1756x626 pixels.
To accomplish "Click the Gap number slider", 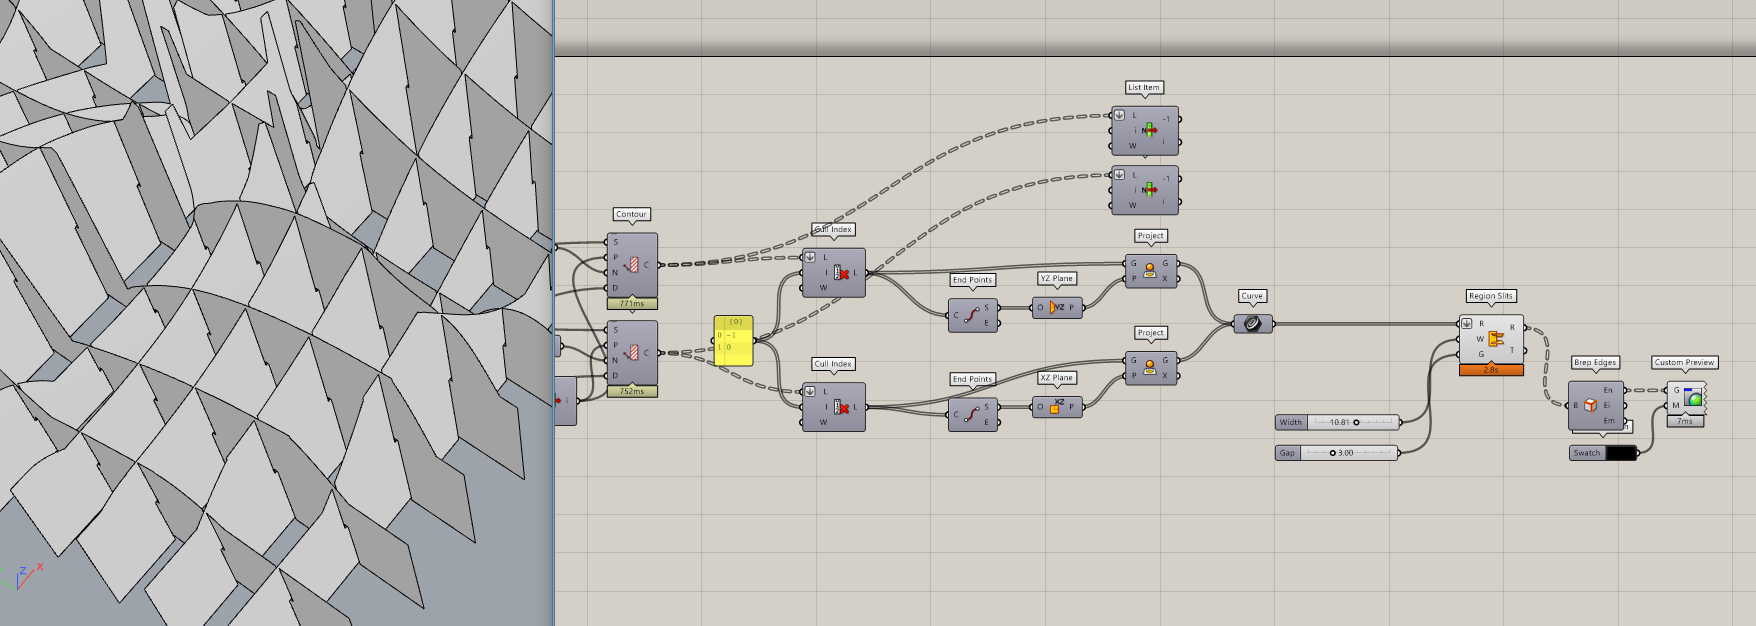I will click(1338, 453).
